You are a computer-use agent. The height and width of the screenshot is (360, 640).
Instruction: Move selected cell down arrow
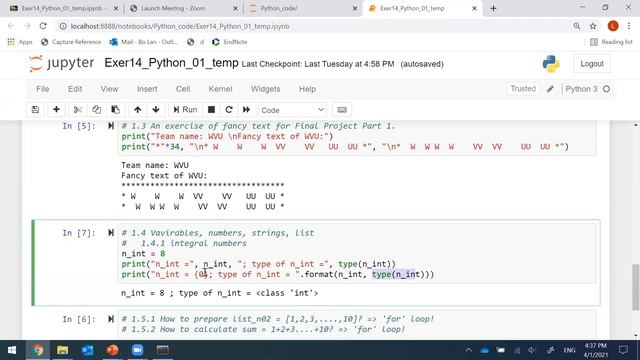[156, 110]
